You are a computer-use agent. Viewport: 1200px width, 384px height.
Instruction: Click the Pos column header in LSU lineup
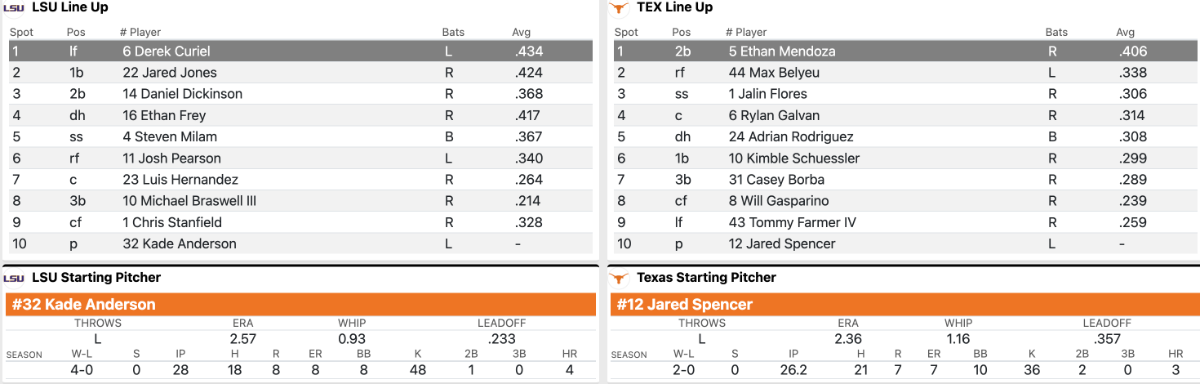pos(77,32)
